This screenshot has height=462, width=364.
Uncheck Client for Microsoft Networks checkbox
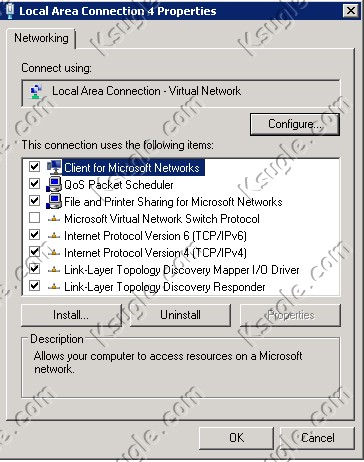coord(34,166)
